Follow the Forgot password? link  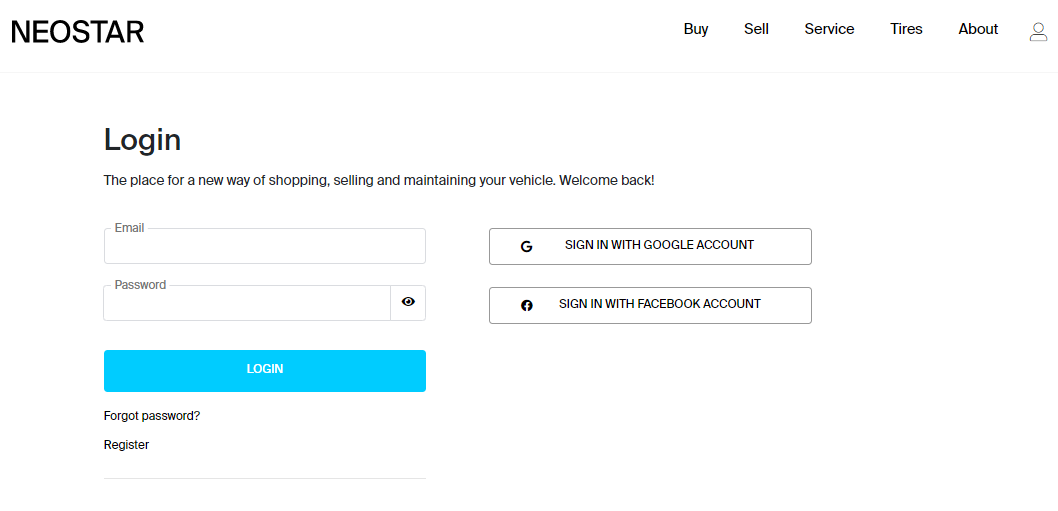pyautogui.click(x=152, y=416)
